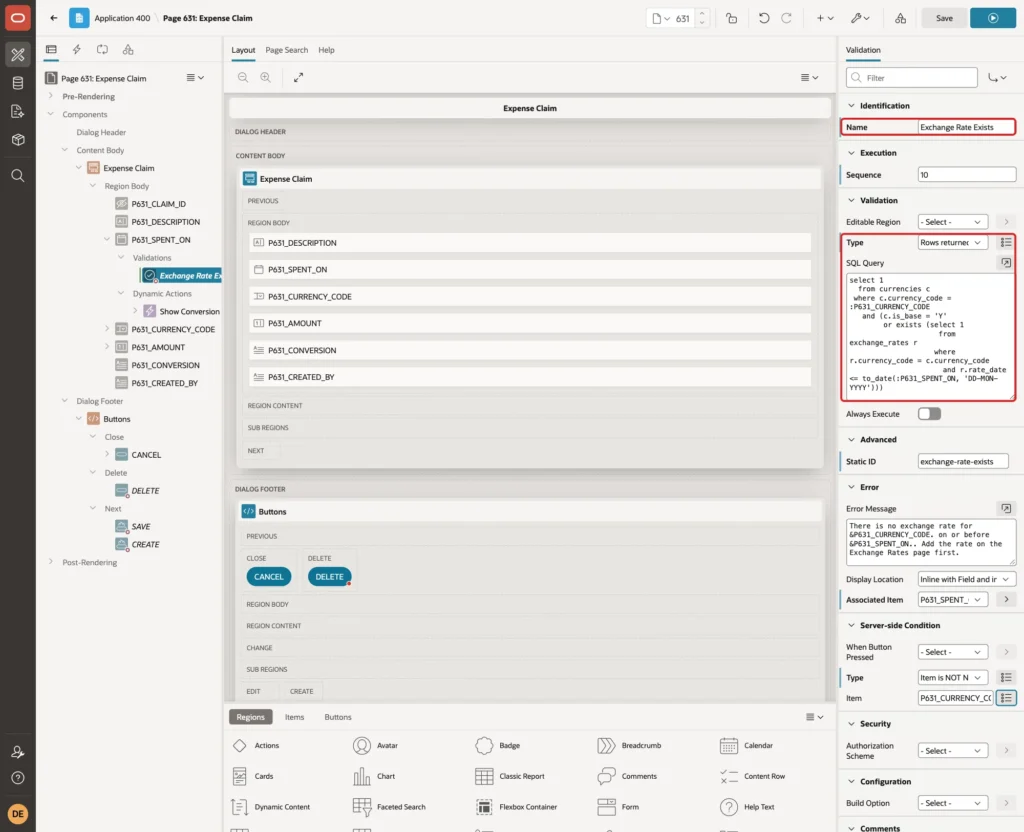This screenshot has width=1024, height=832.
Task: Click the page lock icon in toolbar
Action: point(731,18)
